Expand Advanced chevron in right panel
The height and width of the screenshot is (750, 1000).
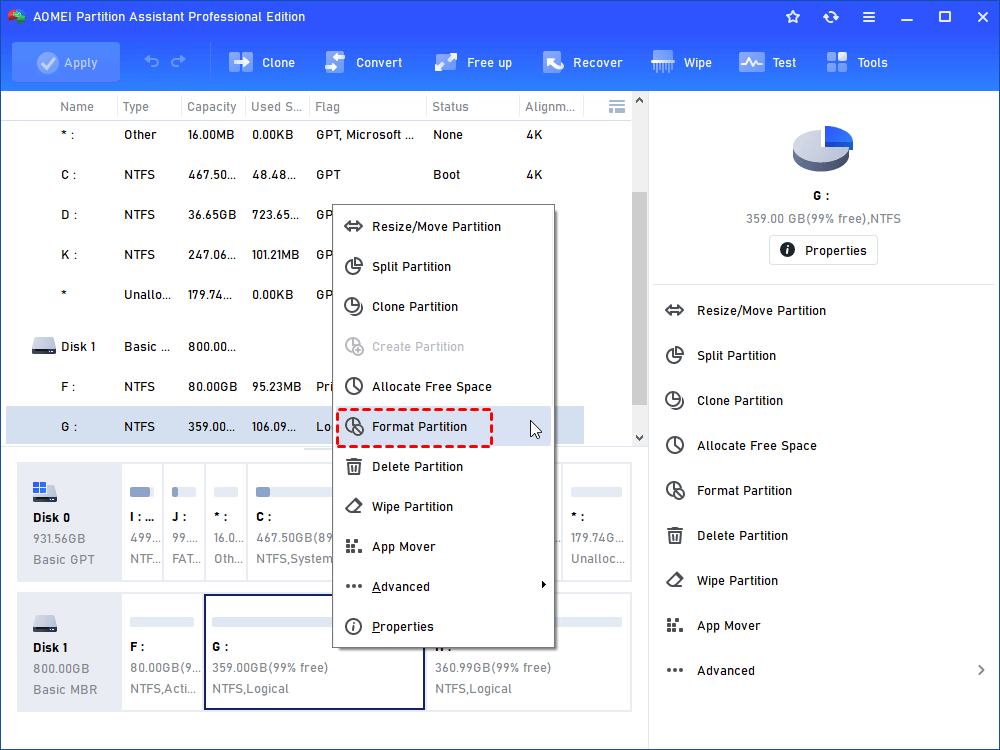981,670
